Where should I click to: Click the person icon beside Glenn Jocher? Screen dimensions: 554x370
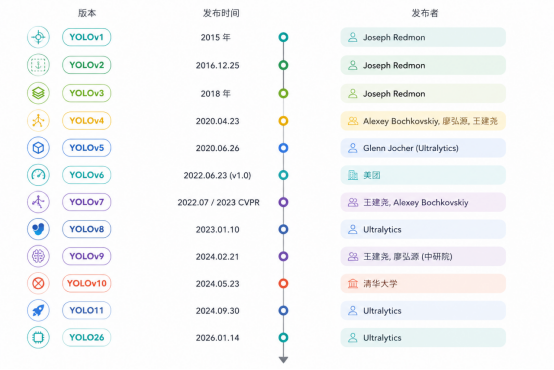pyautogui.click(x=353, y=148)
